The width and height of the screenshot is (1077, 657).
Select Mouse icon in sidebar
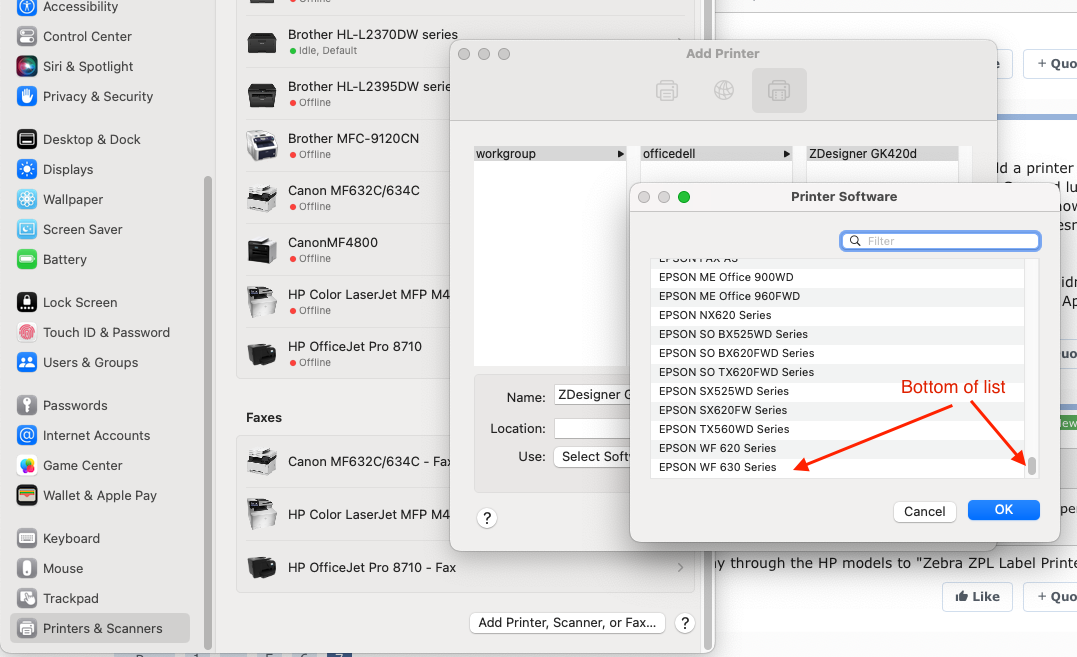tap(27, 568)
